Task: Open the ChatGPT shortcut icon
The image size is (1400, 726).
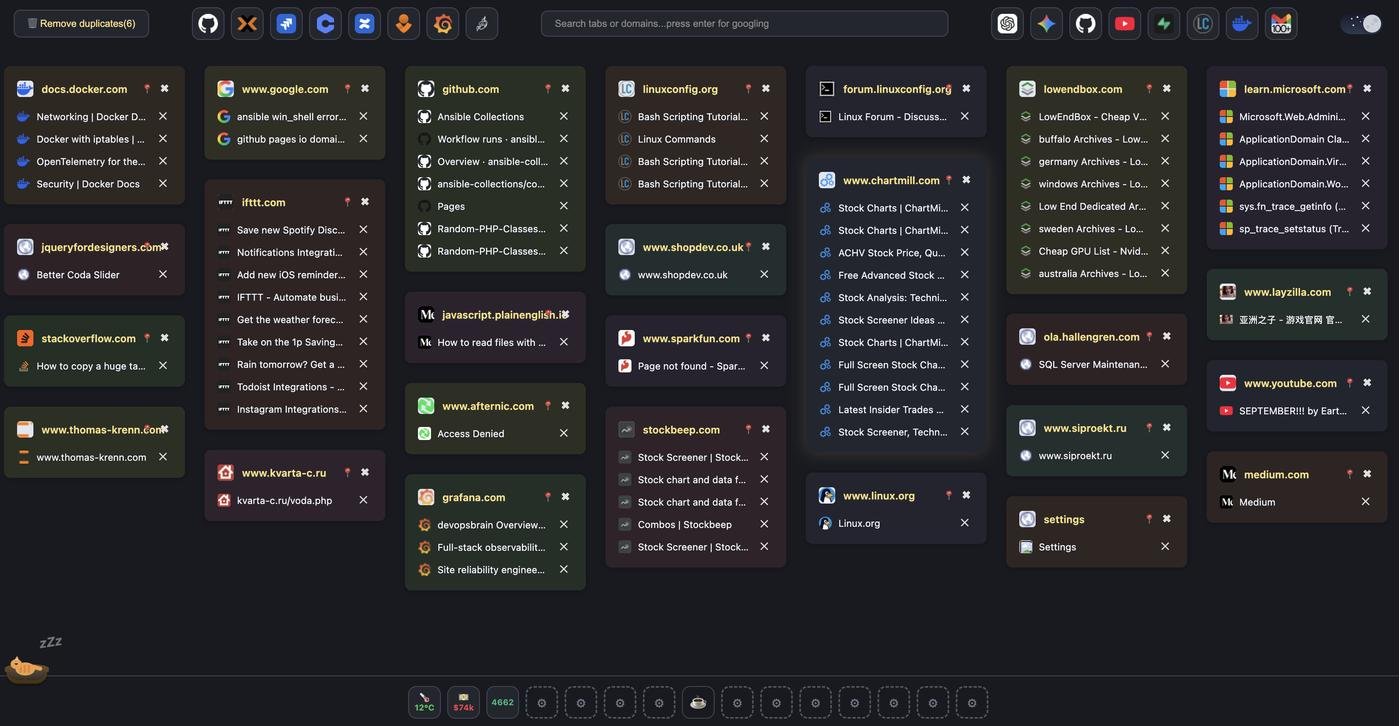Action: [x=1007, y=23]
